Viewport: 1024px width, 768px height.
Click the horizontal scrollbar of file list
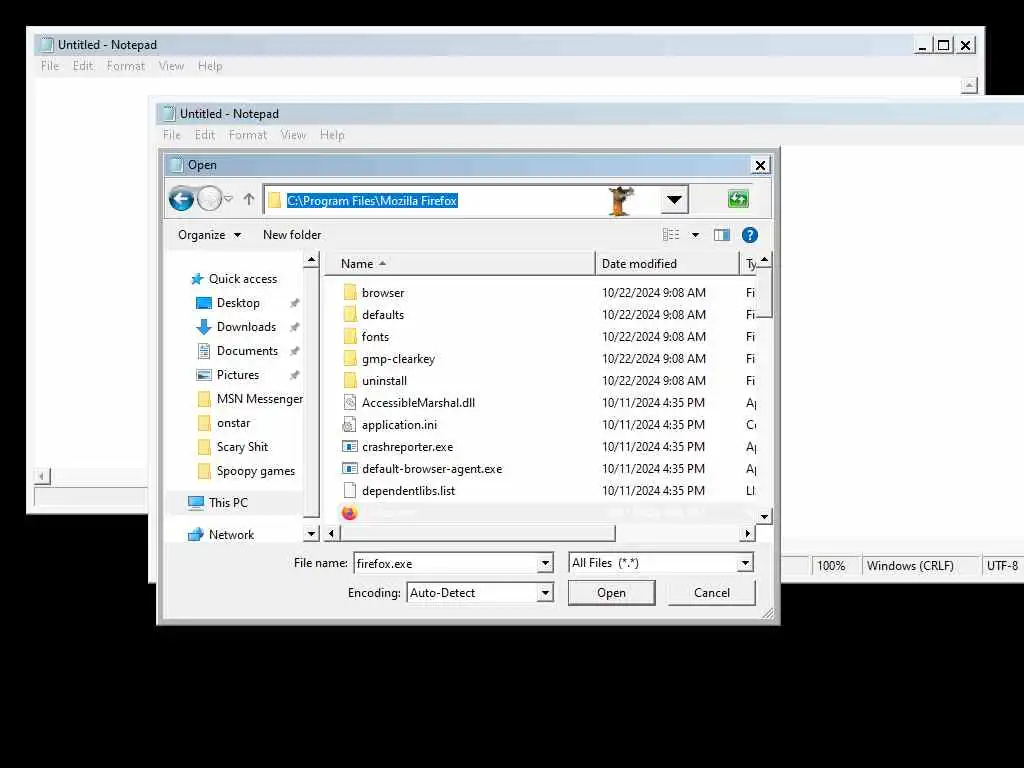click(477, 534)
